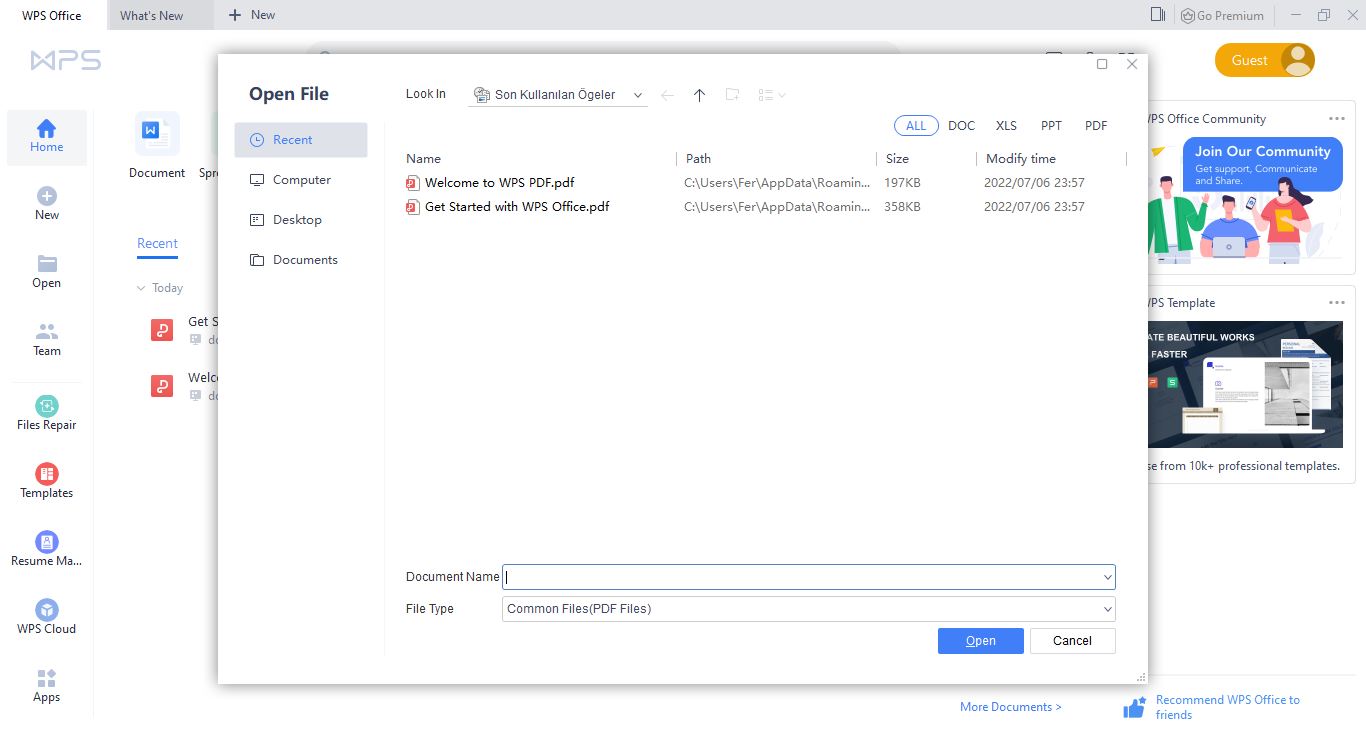Expand the Document Name dropdown arrow
The image size is (1366, 738).
coord(1107,577)
